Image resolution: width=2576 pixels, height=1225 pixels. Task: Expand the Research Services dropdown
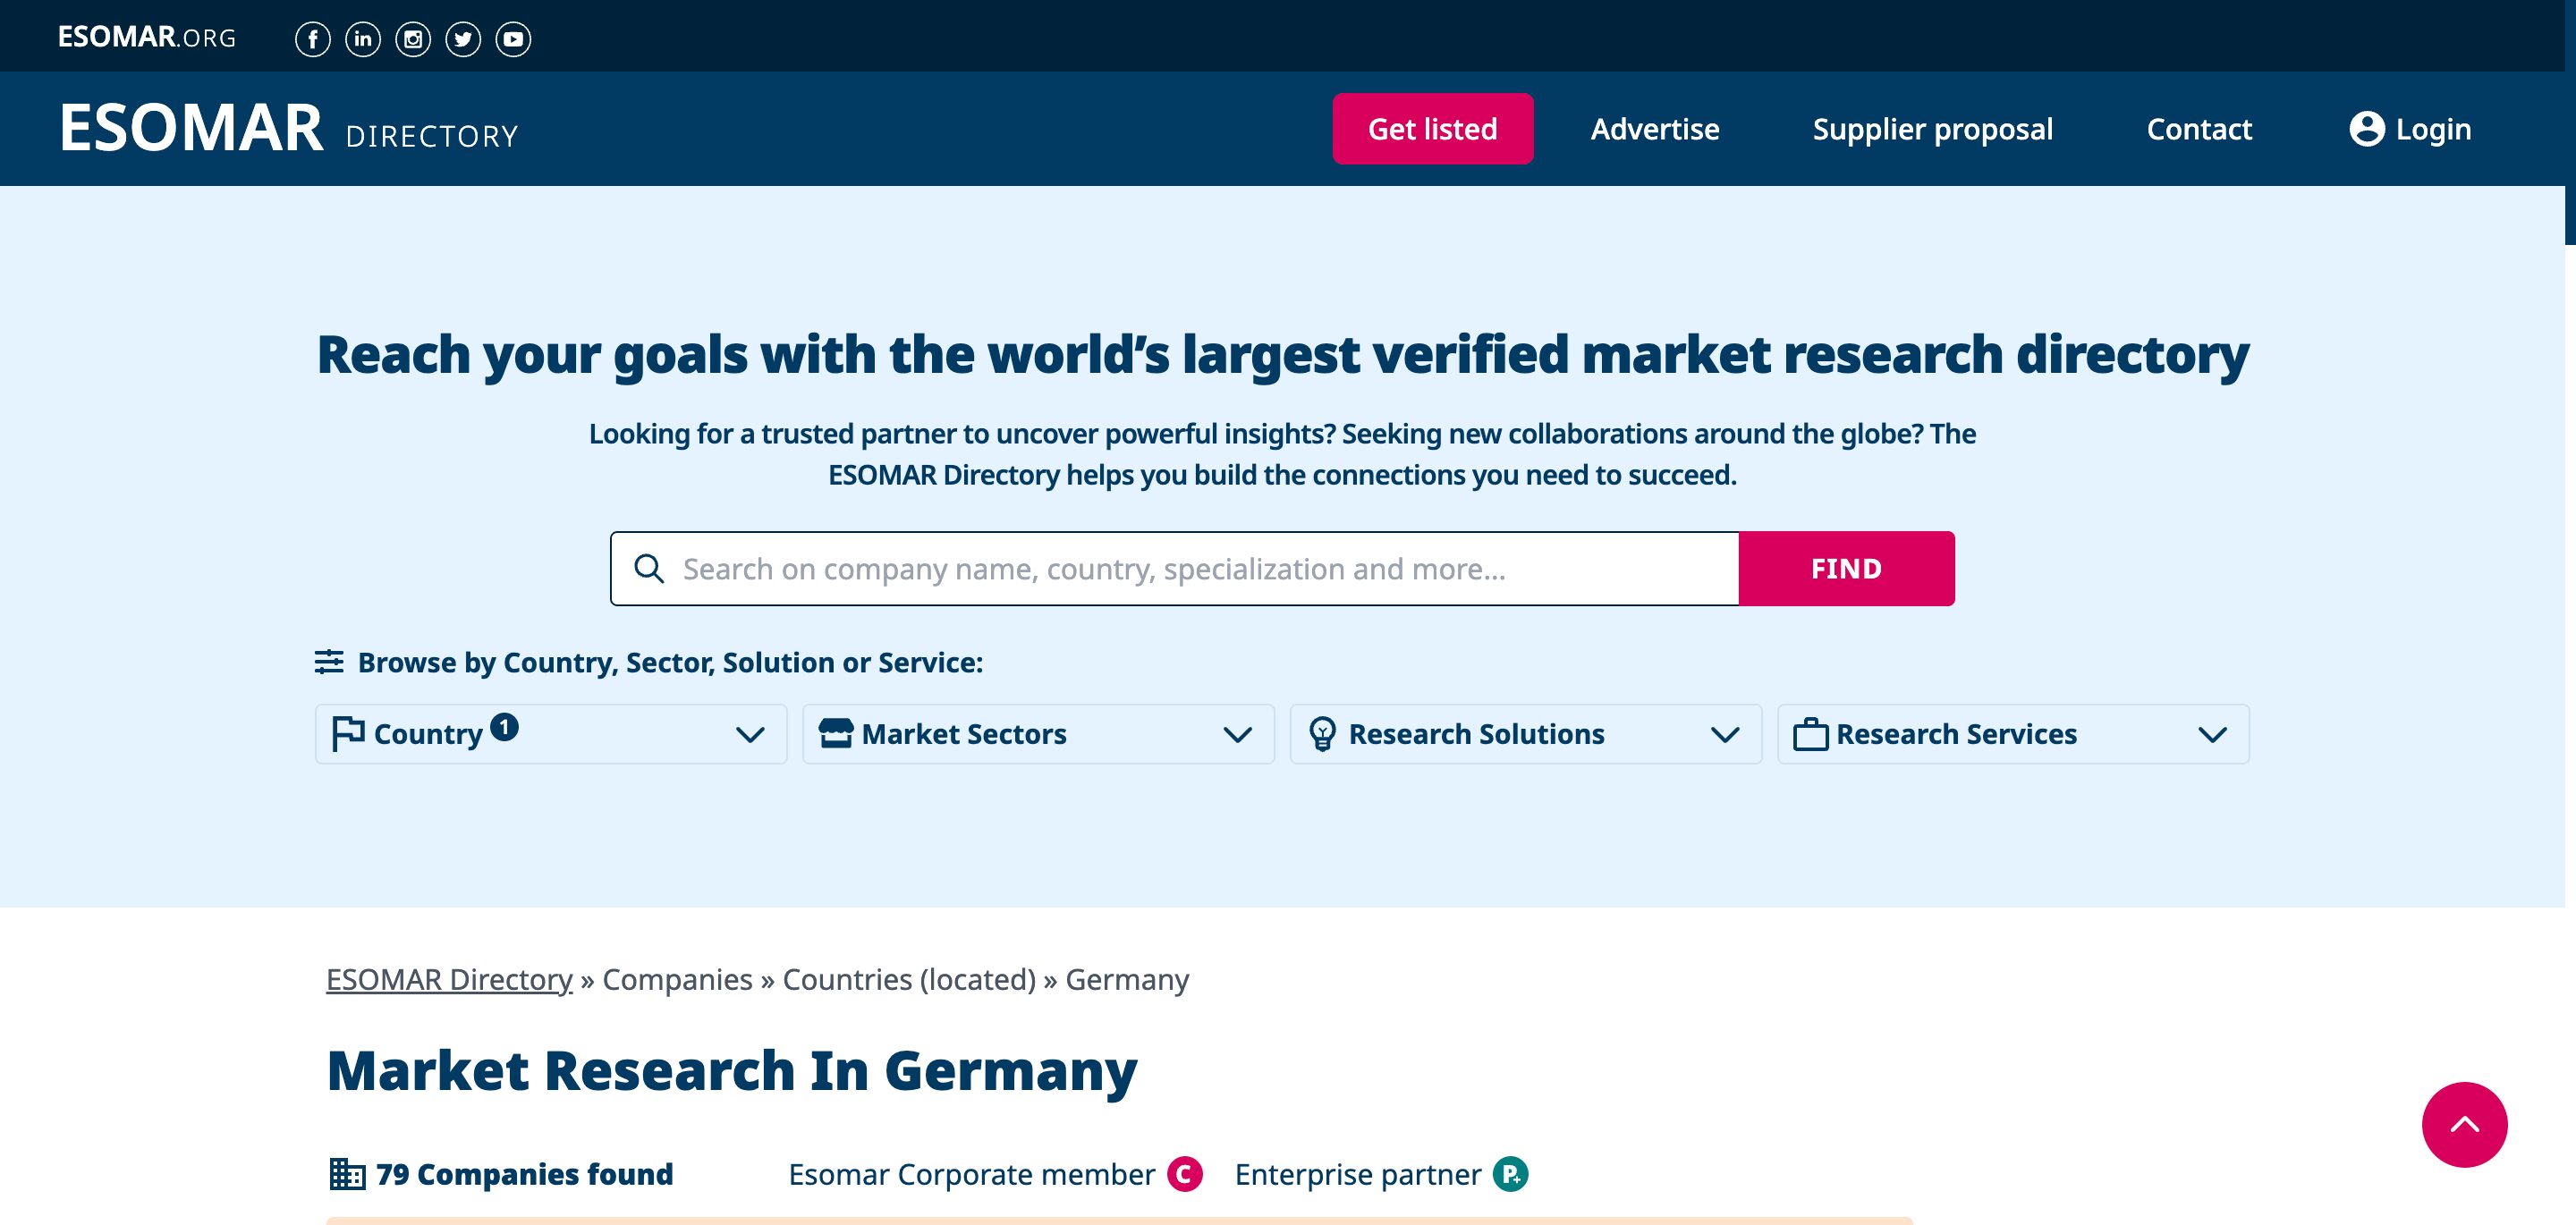click(2013, 734)
